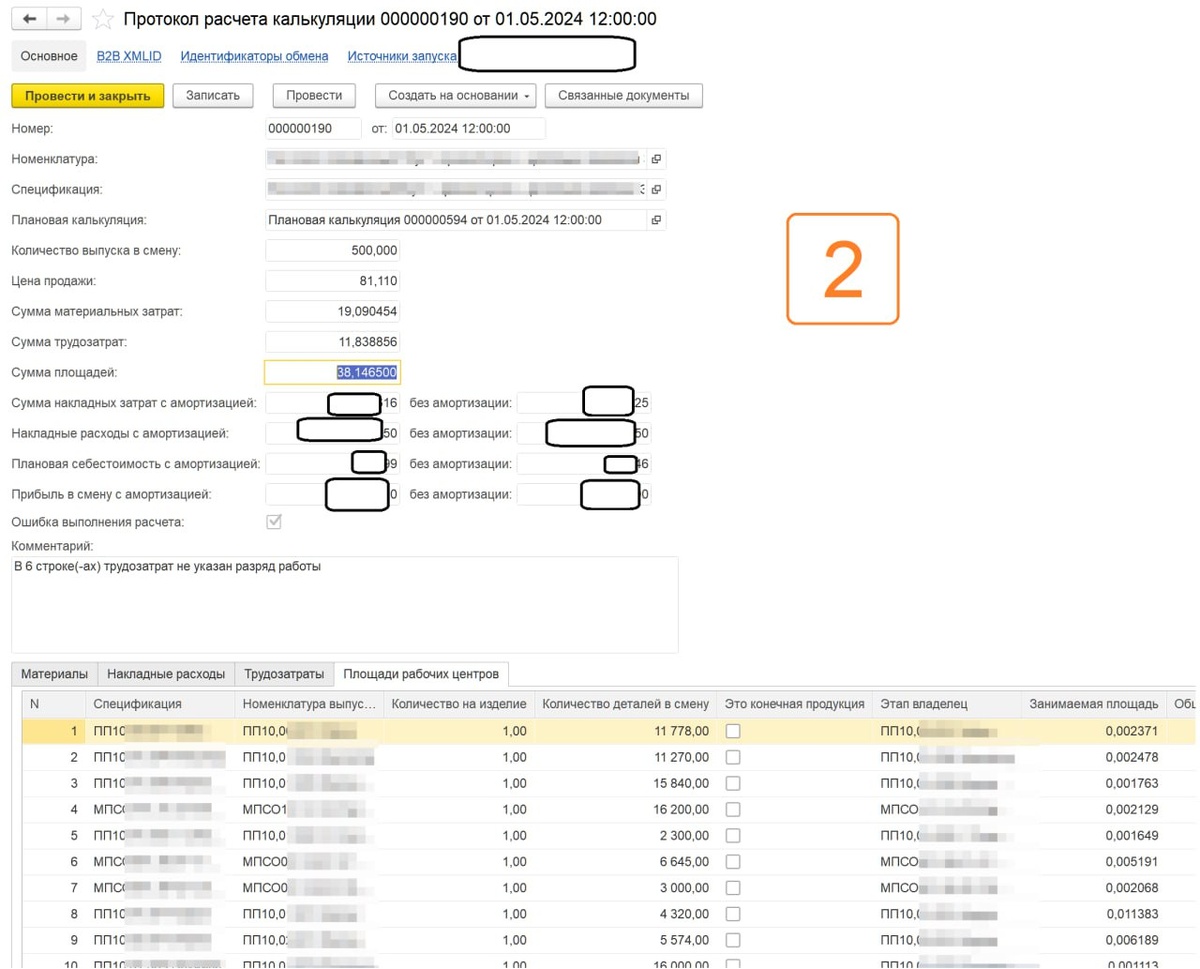Click the Комментарий text area
The width and height of the screenshot is (1200, 969).
tap(345, 605)
